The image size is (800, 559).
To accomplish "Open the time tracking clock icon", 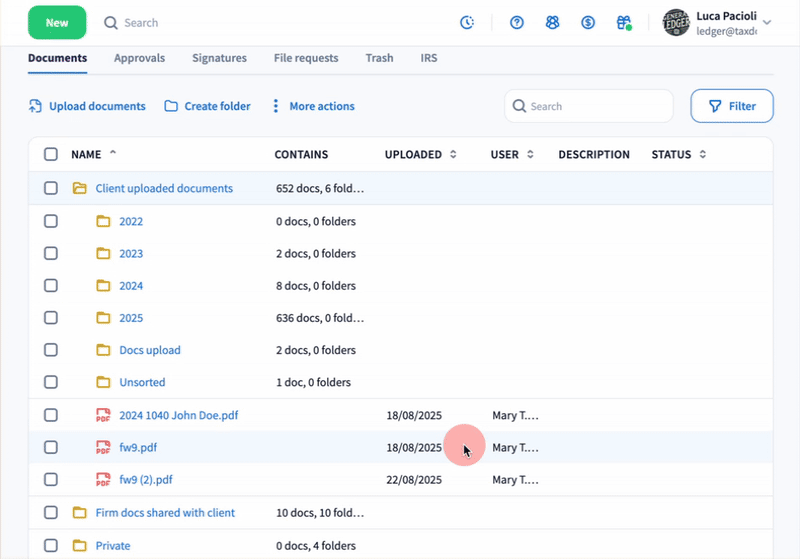I will (x=466, y=22).
